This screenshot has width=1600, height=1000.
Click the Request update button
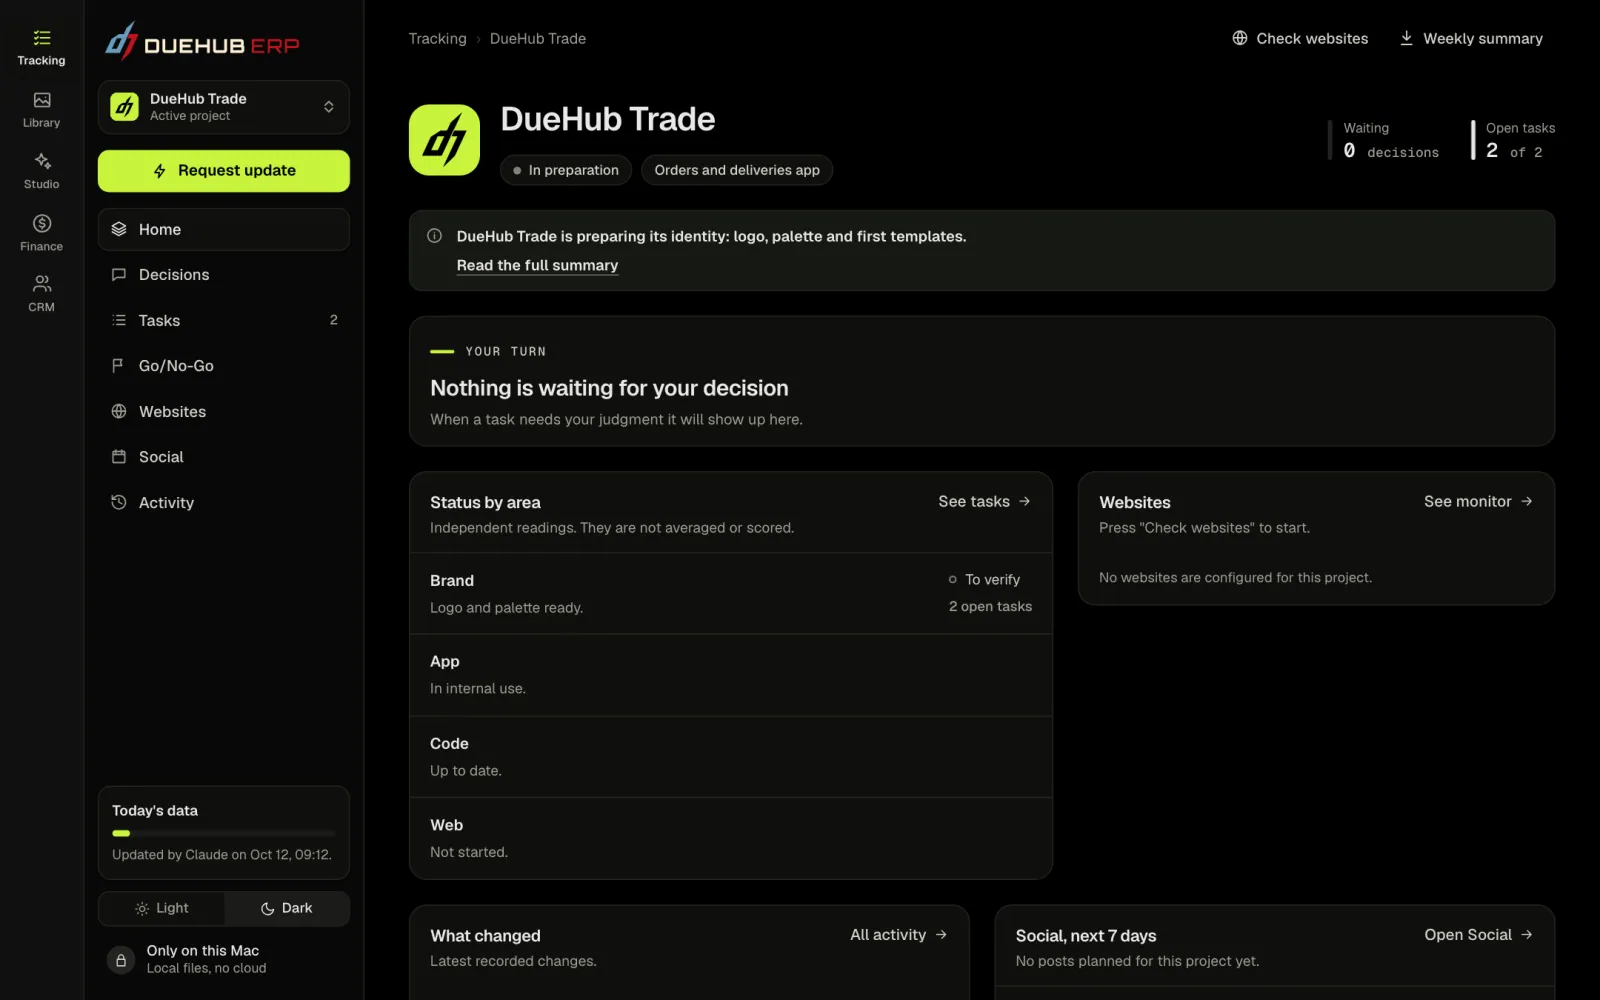tap(224, 171)
